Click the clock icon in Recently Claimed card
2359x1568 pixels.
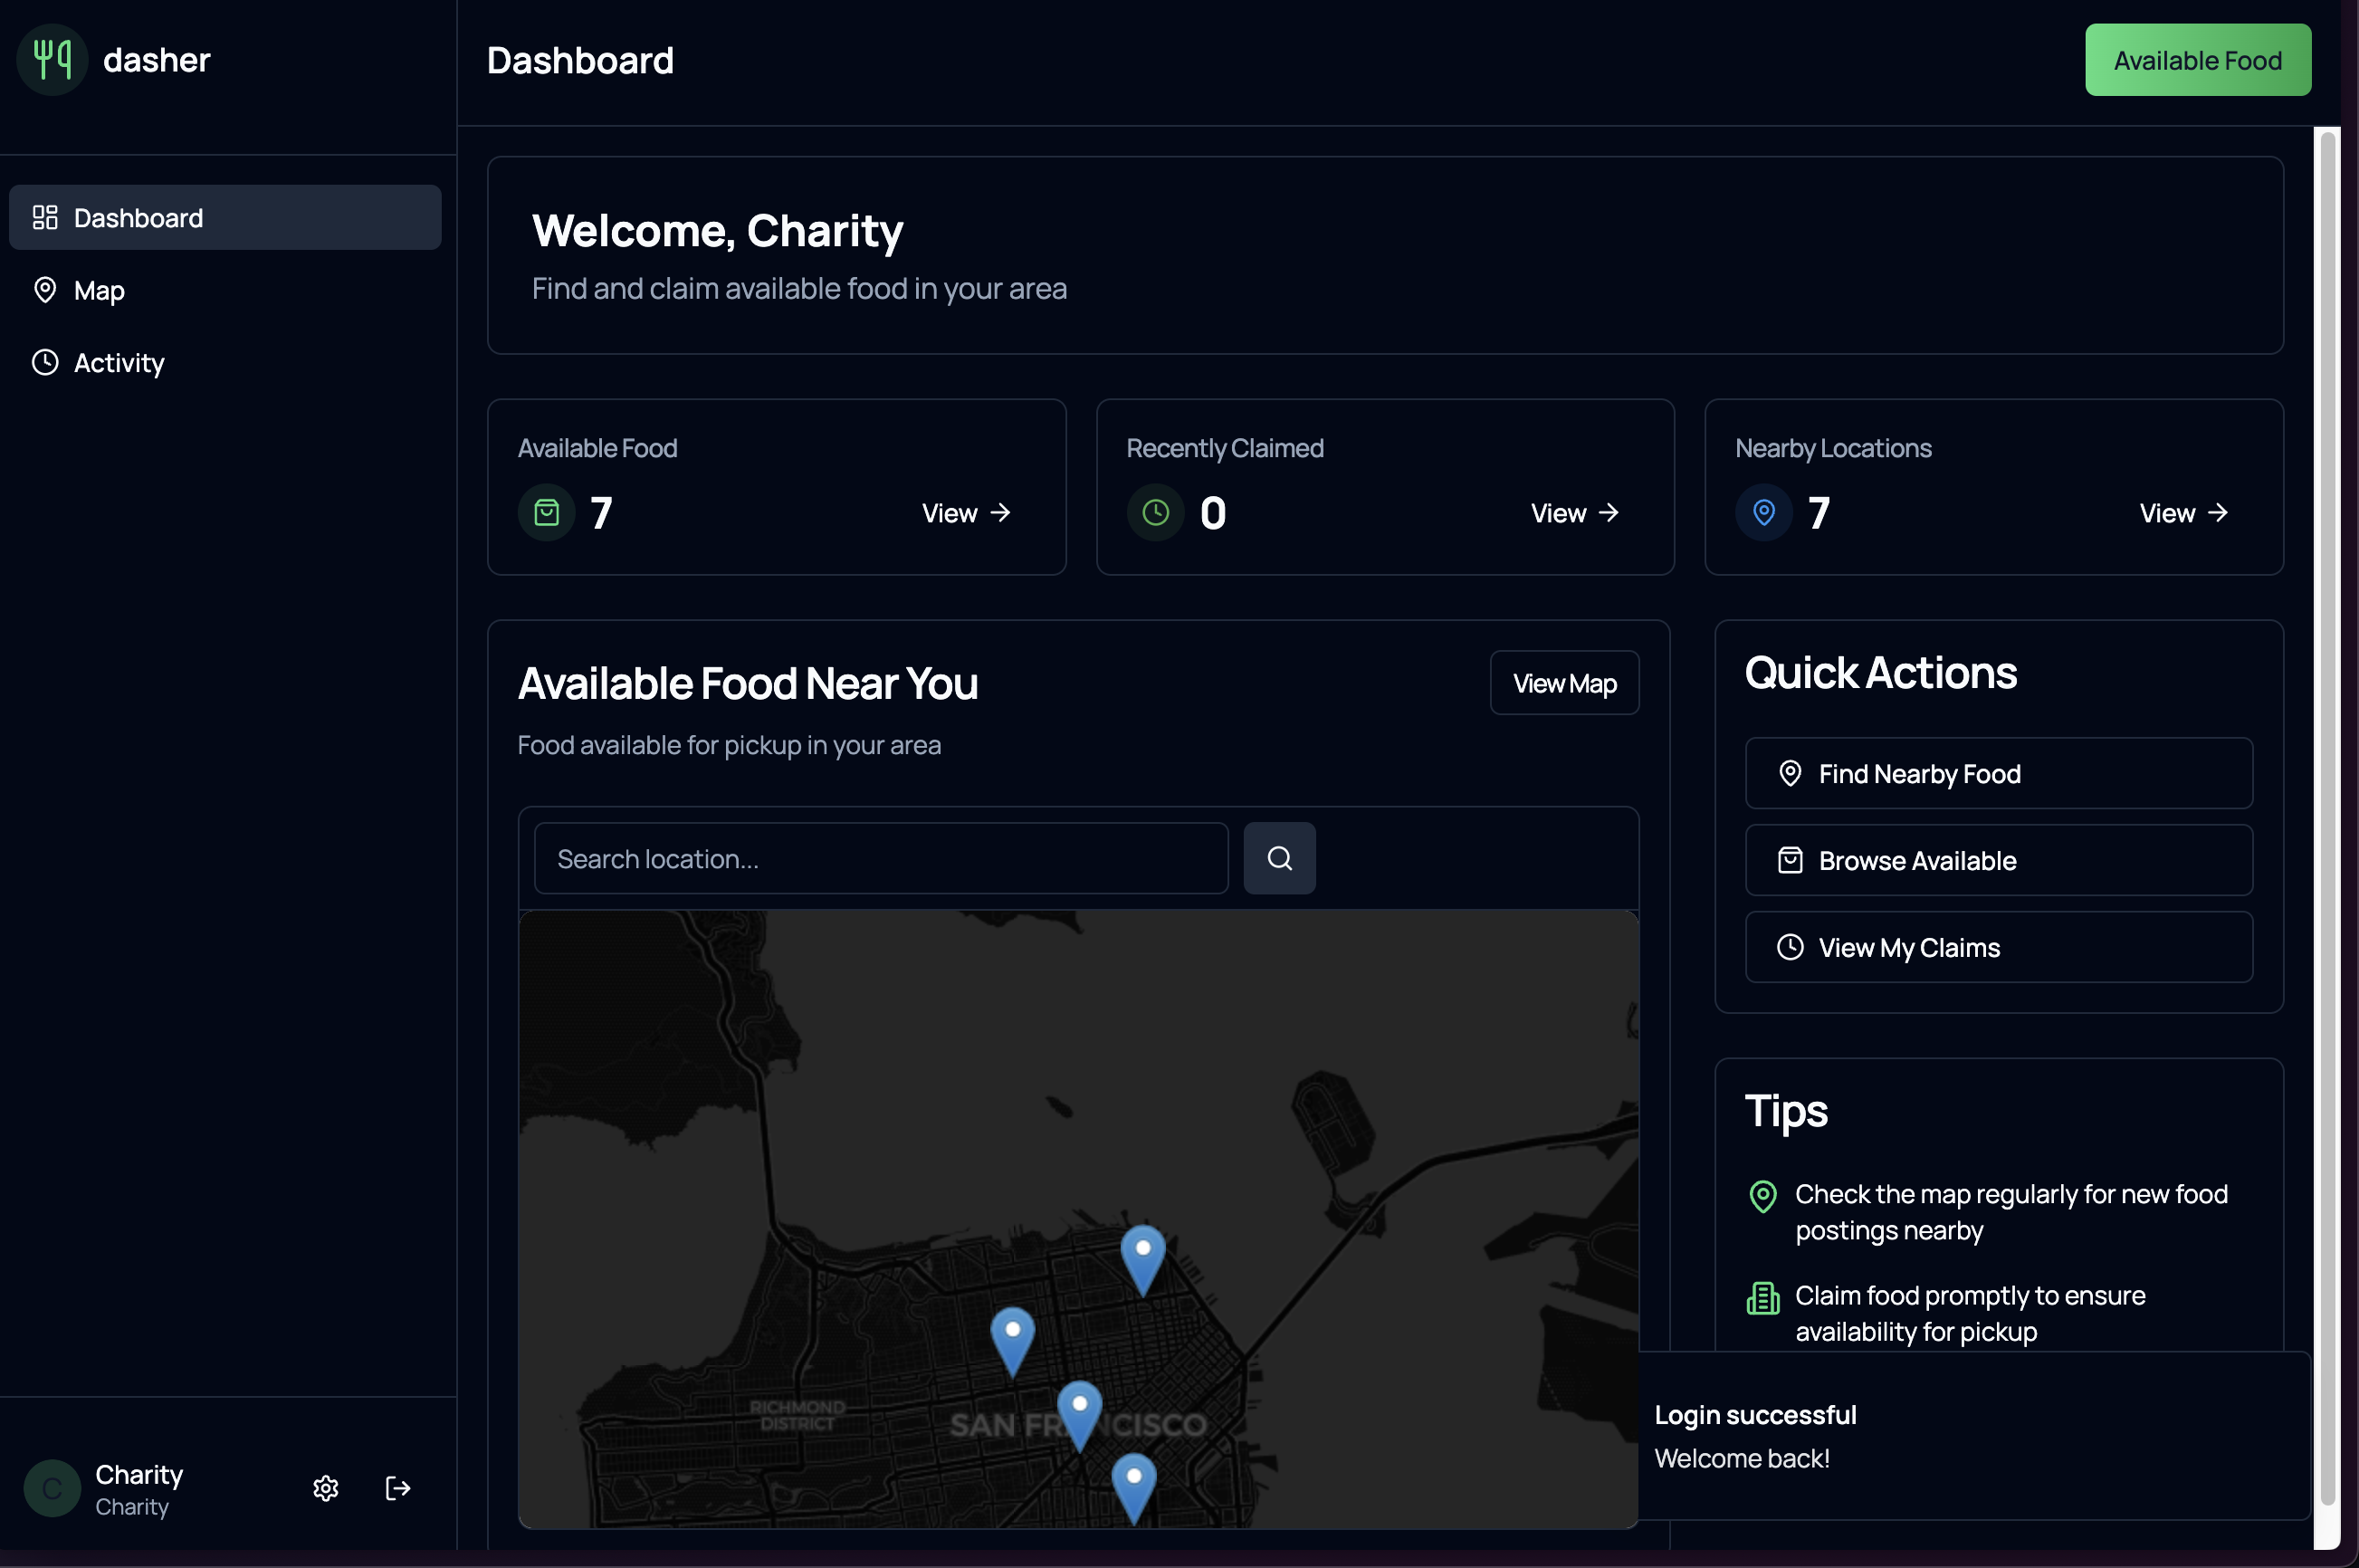pyautogui.click(x=1155, y=513)
